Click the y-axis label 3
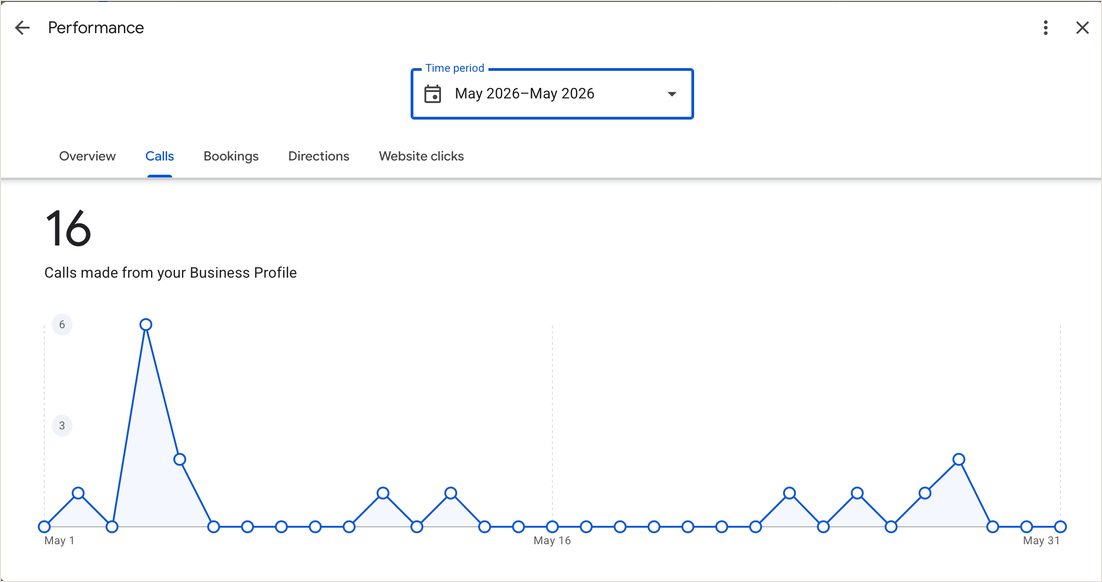The image size is (1102, 582). point(62,425)
